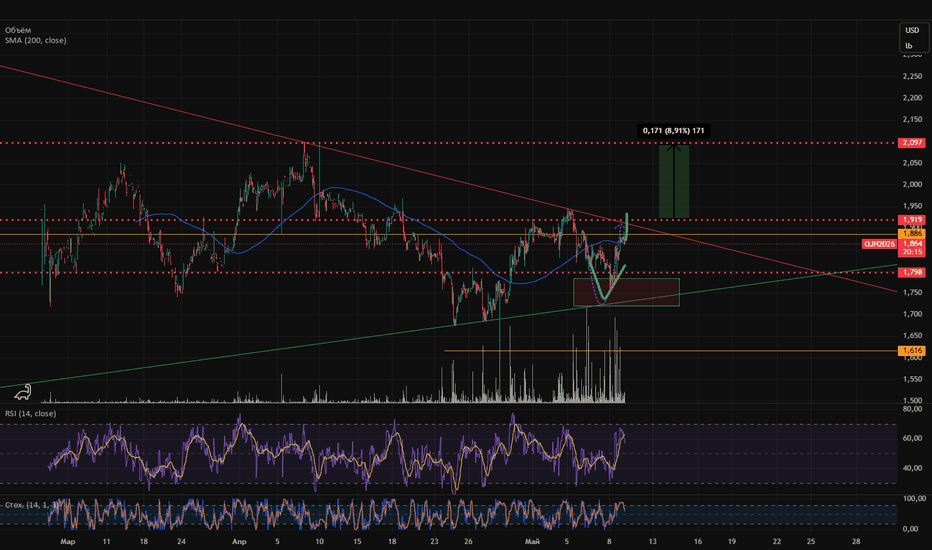This screenshot has height=550, width=932.
Task: Select the lb unit label
Action: pos(909,46)
